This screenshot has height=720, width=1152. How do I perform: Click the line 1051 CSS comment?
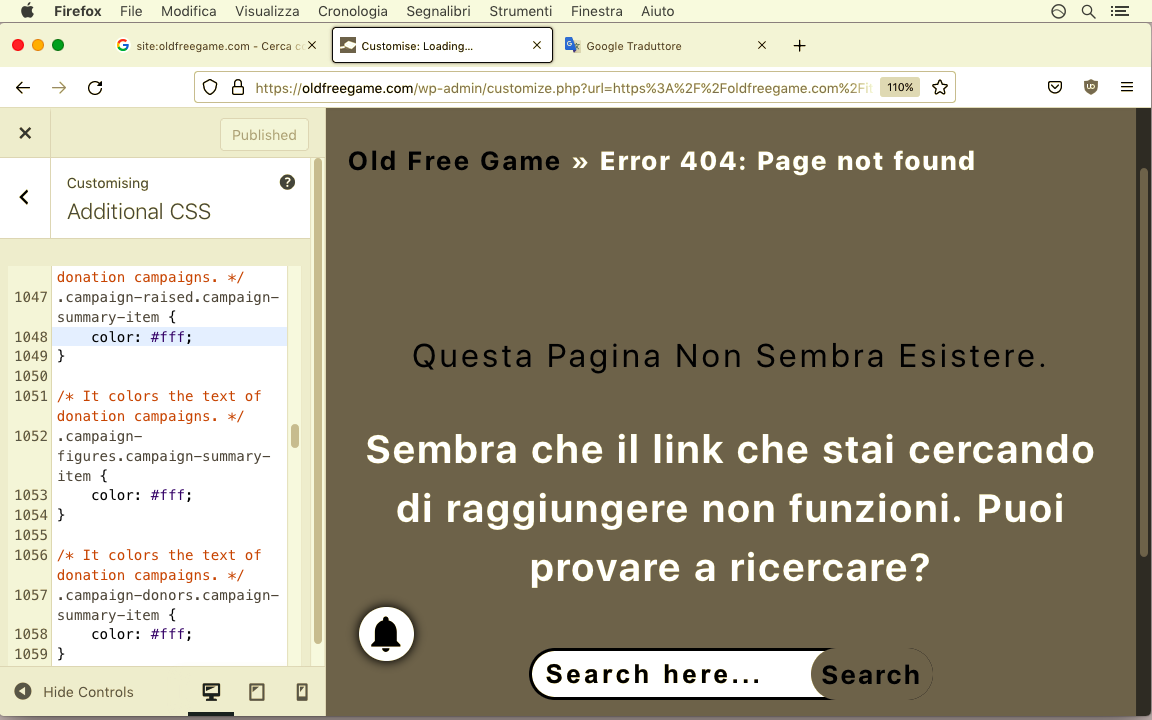[159, 406]
